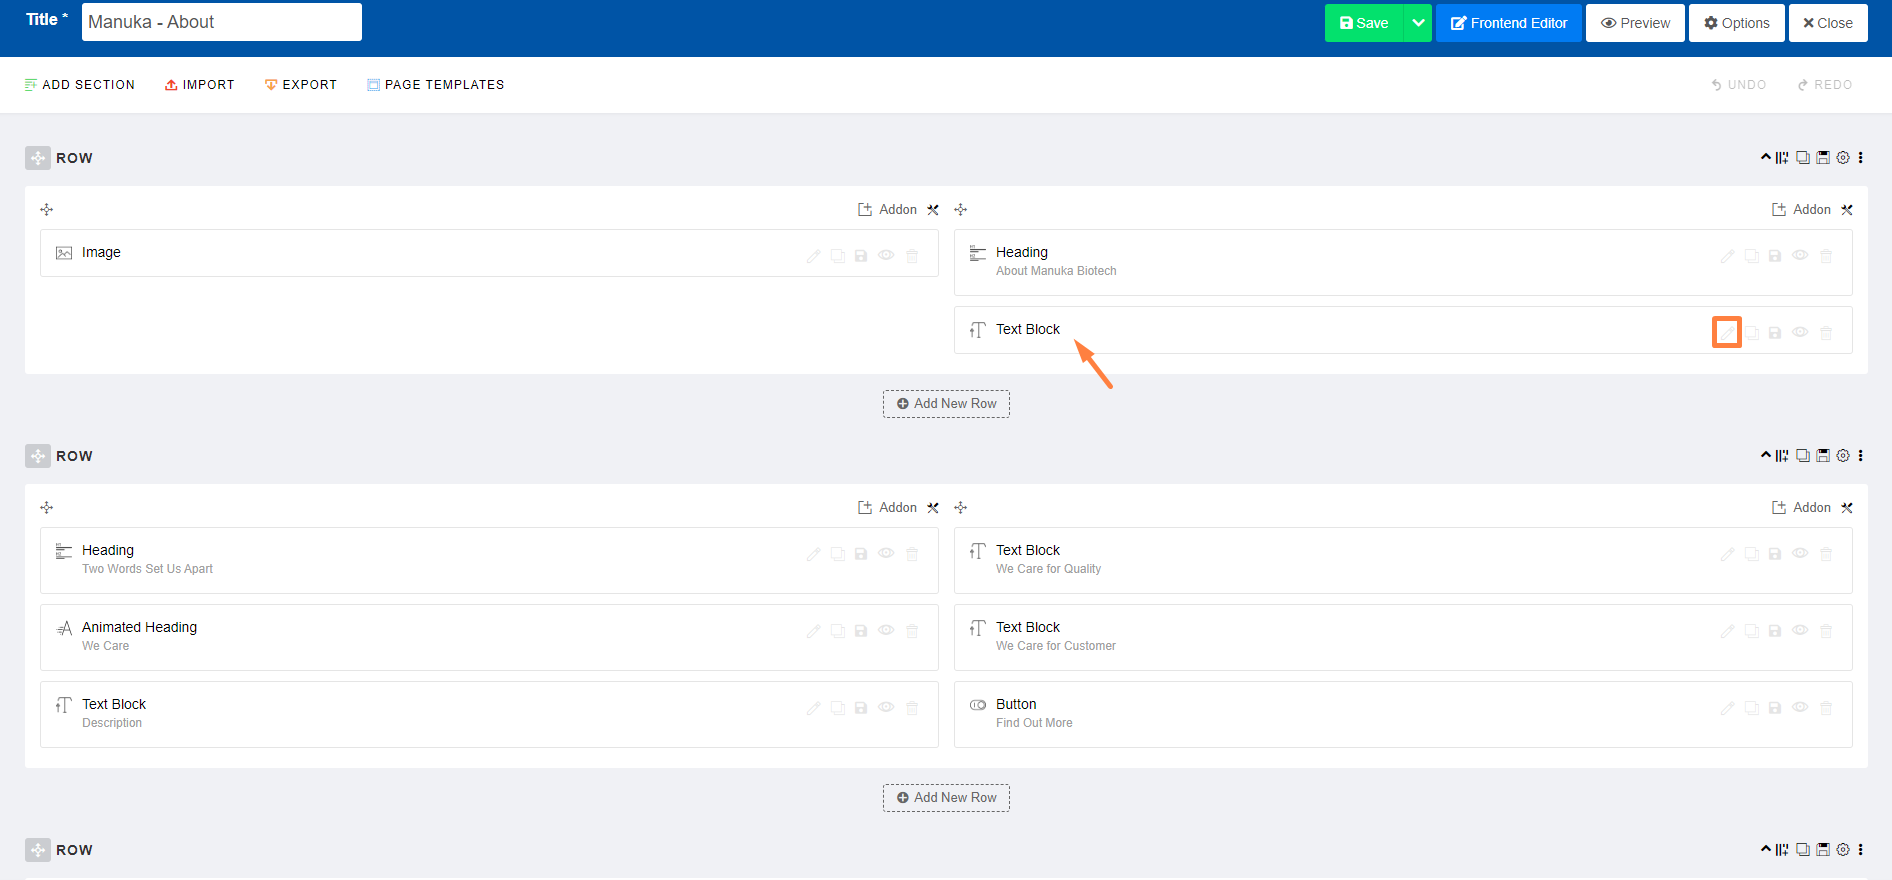The height and width of the screenshot is (880, 1892).
Task: Open PAGE TEMPLATES
Action: (x=436, y=85)
